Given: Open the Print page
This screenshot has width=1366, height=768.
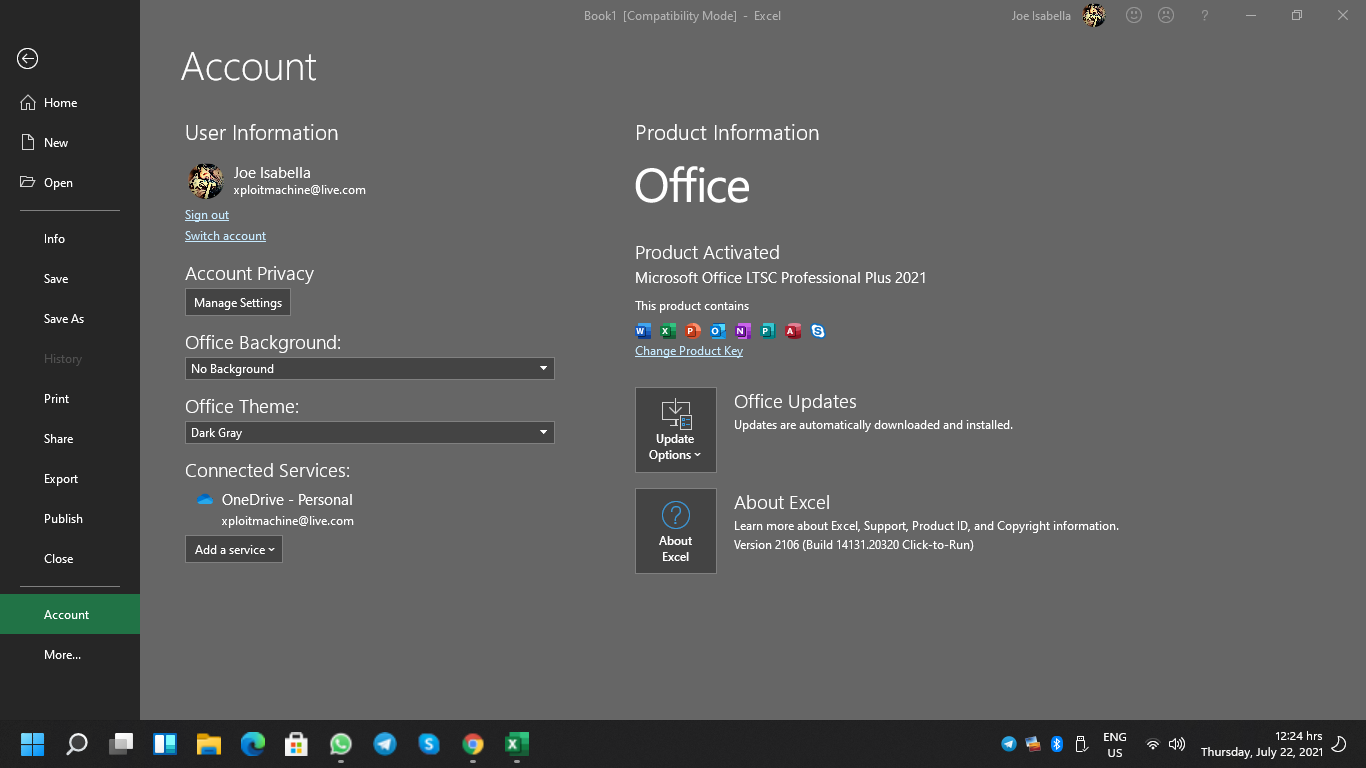Looking at the screenshot, I should (70, 399).
